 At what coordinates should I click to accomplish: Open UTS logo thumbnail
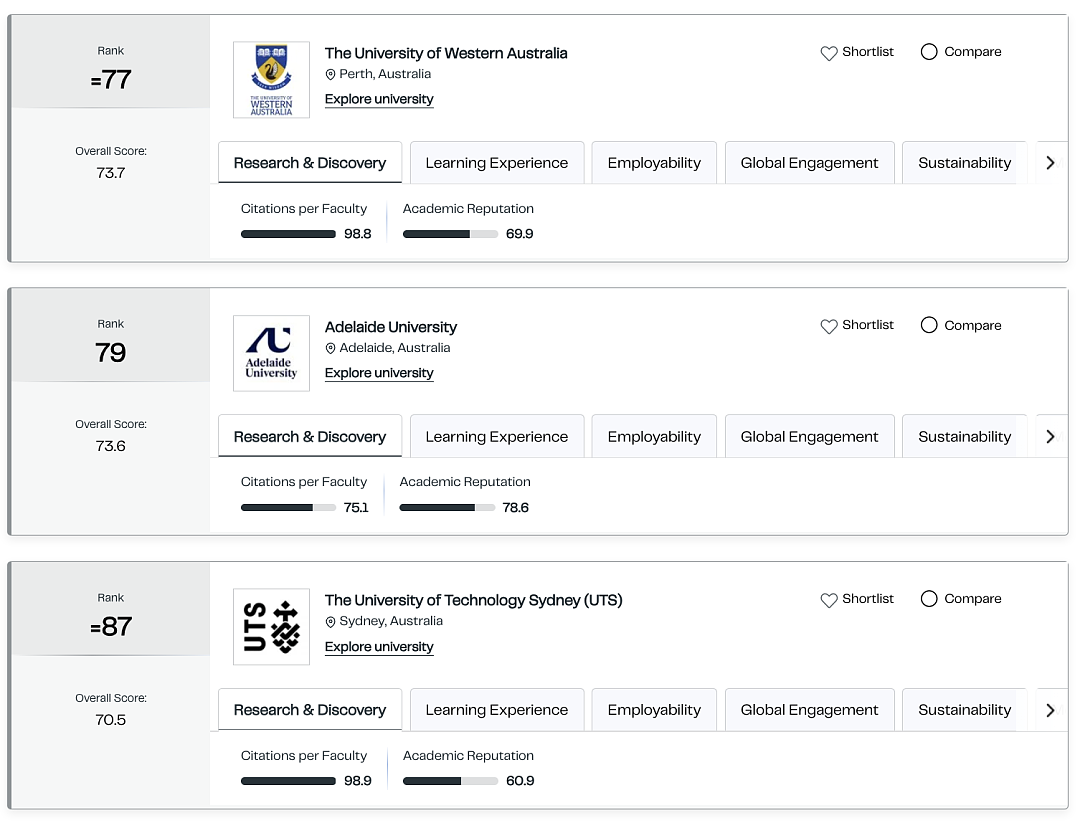(x=271, y=627)
